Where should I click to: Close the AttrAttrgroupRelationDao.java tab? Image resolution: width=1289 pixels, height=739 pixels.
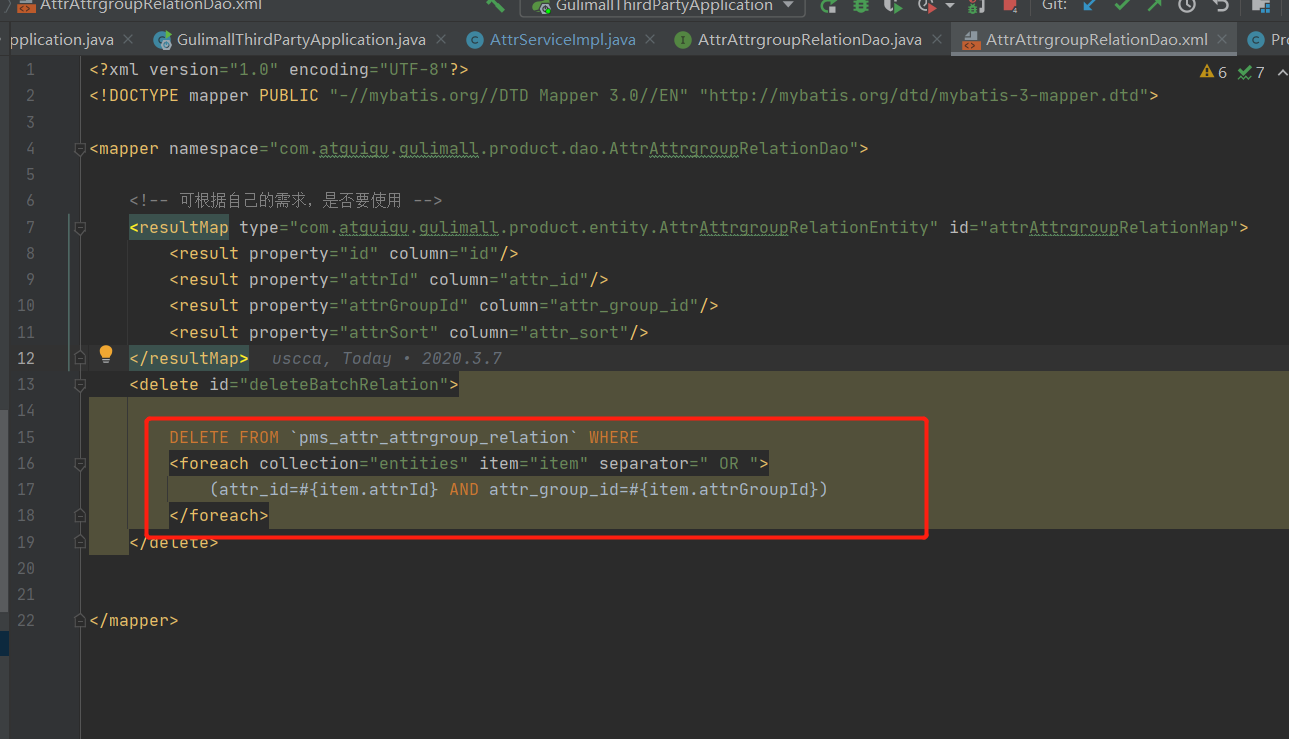pyautogui.click(x=935, y=40)
